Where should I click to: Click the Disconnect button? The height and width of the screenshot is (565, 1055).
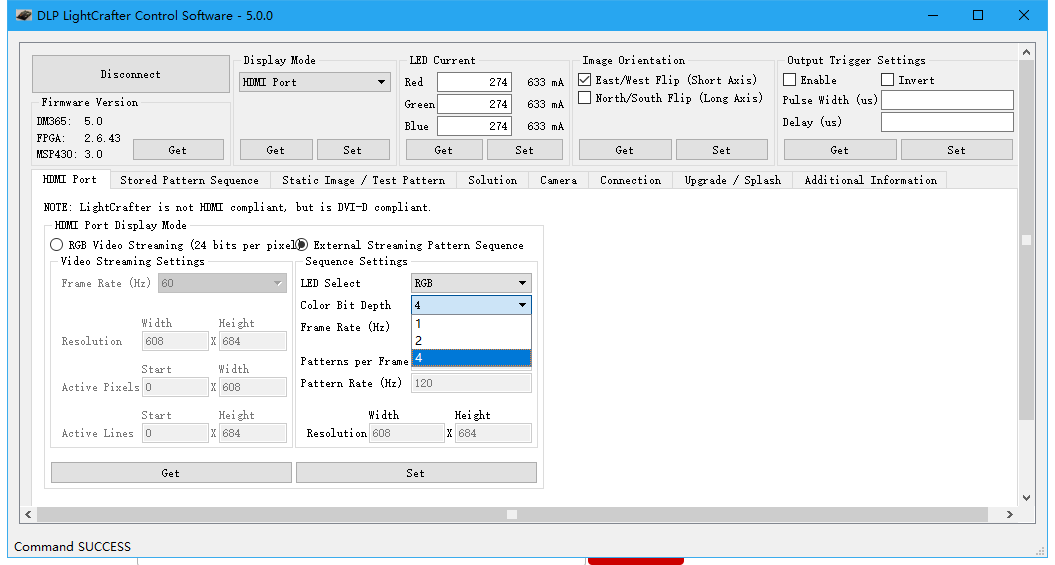[131, 74]
